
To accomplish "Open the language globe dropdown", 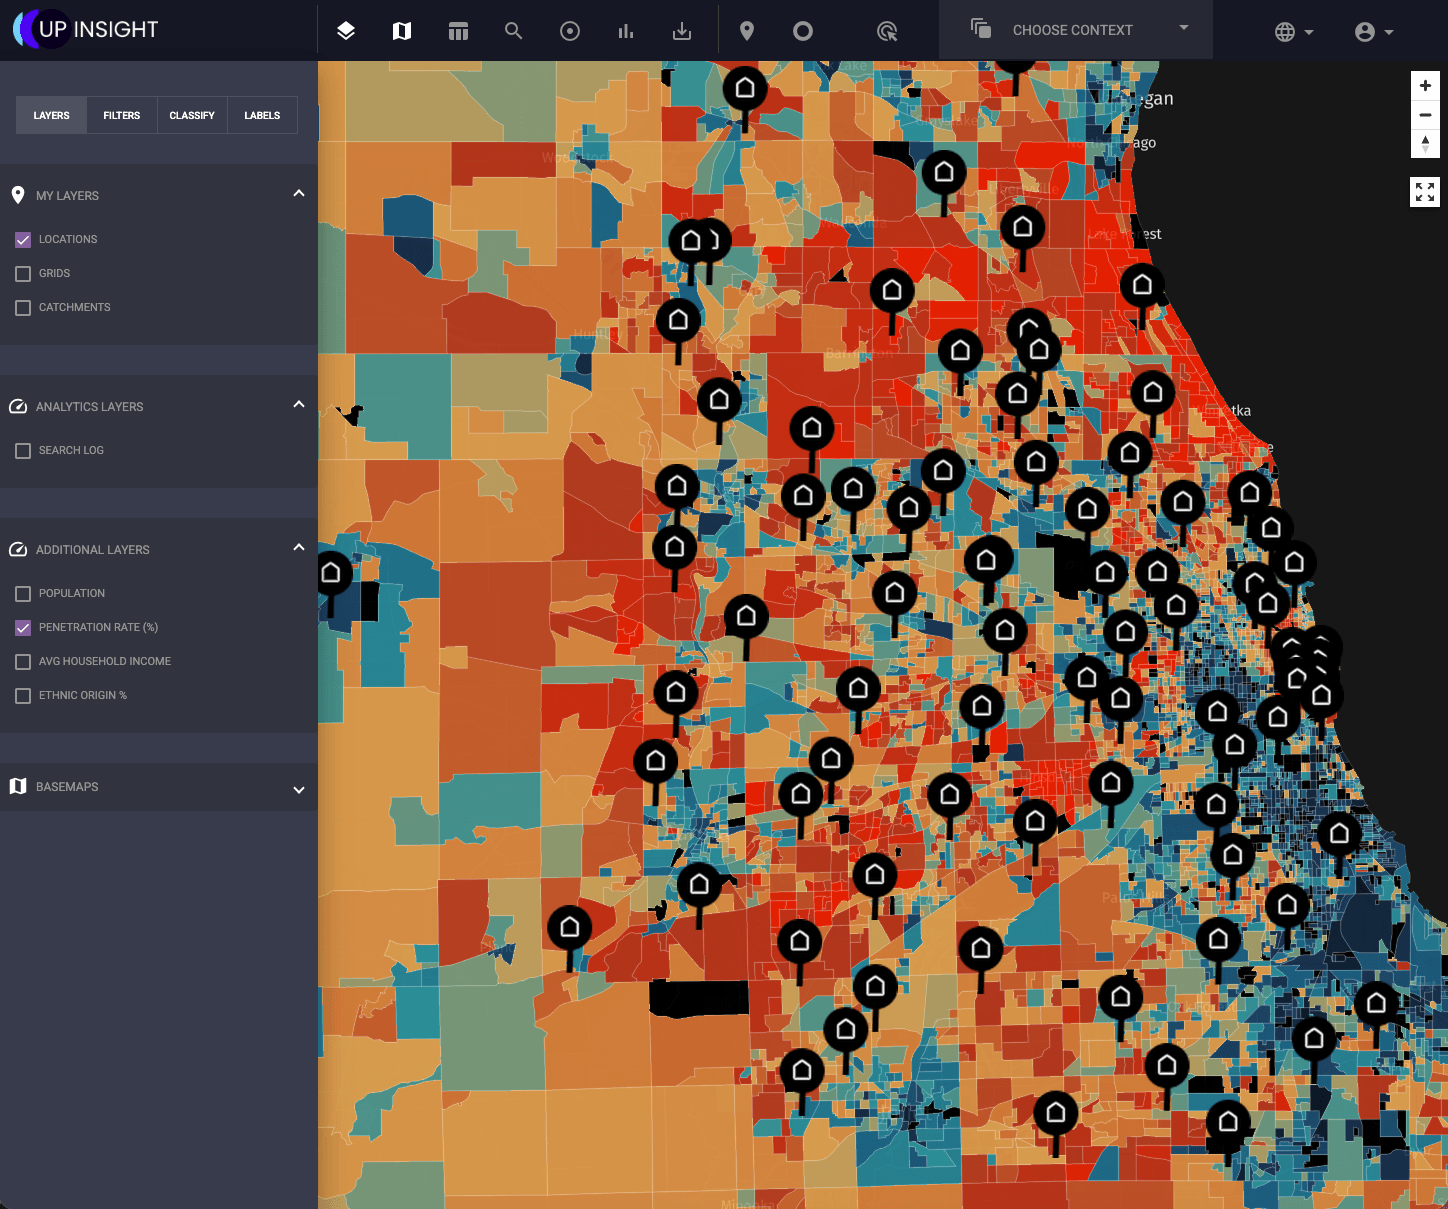I will pyautogui.click(x=1294, y=32).
